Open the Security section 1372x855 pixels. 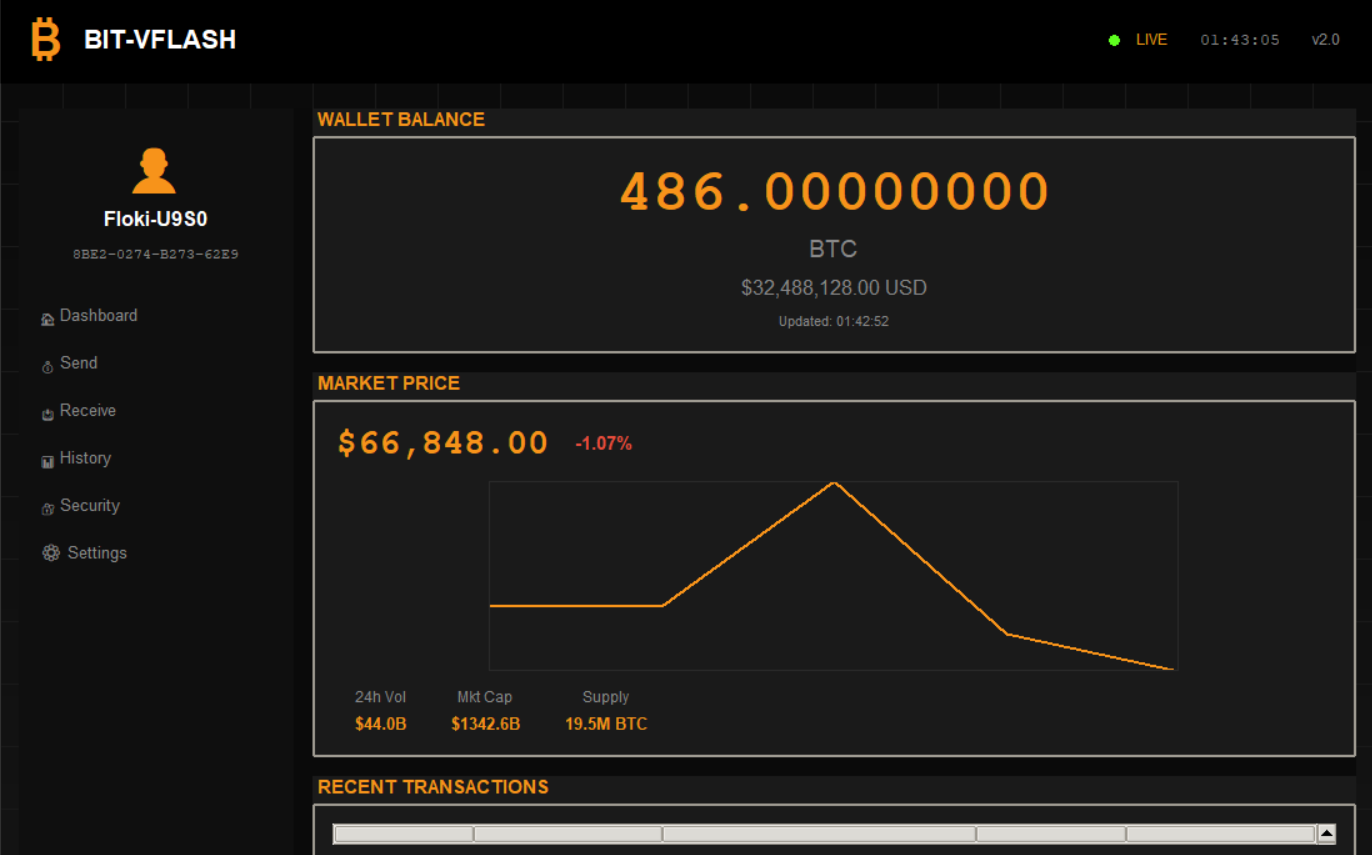pyautogui.click(x=90, y=505)
